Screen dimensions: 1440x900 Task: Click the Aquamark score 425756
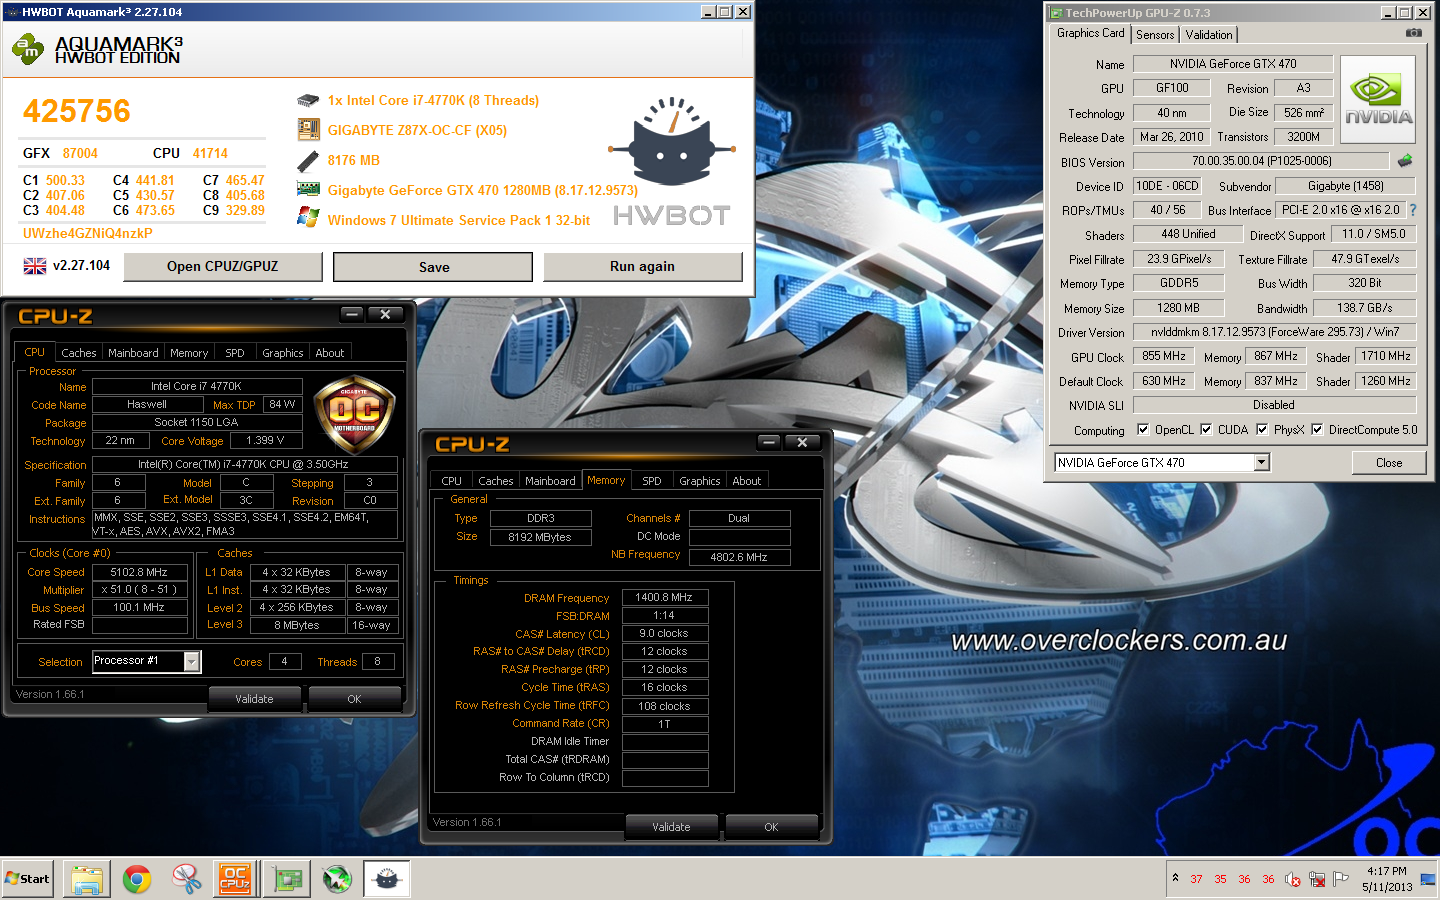(x=77, y=111)
